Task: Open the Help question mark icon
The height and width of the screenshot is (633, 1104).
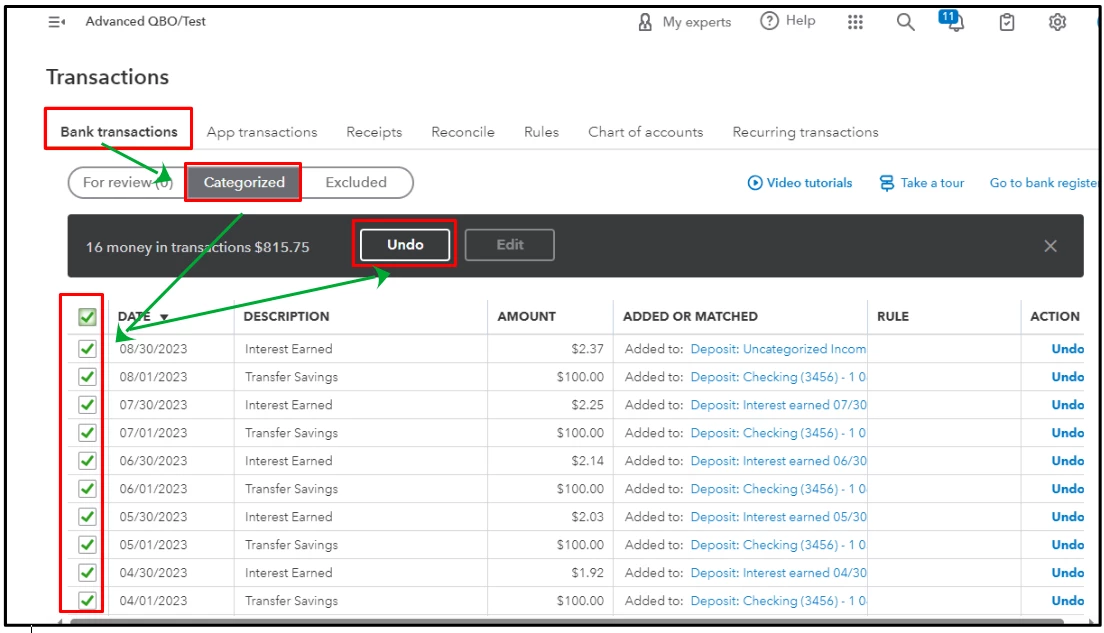Action: (x=770, y=21)
